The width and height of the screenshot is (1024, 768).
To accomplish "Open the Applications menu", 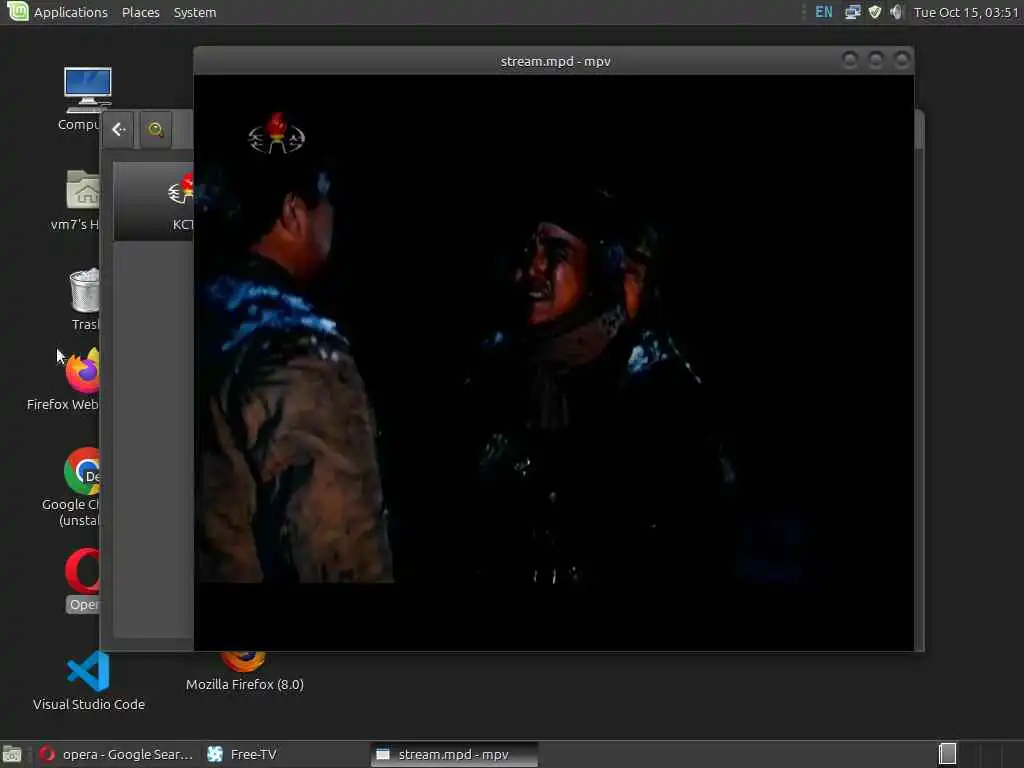I will click(x=71, y=12).
